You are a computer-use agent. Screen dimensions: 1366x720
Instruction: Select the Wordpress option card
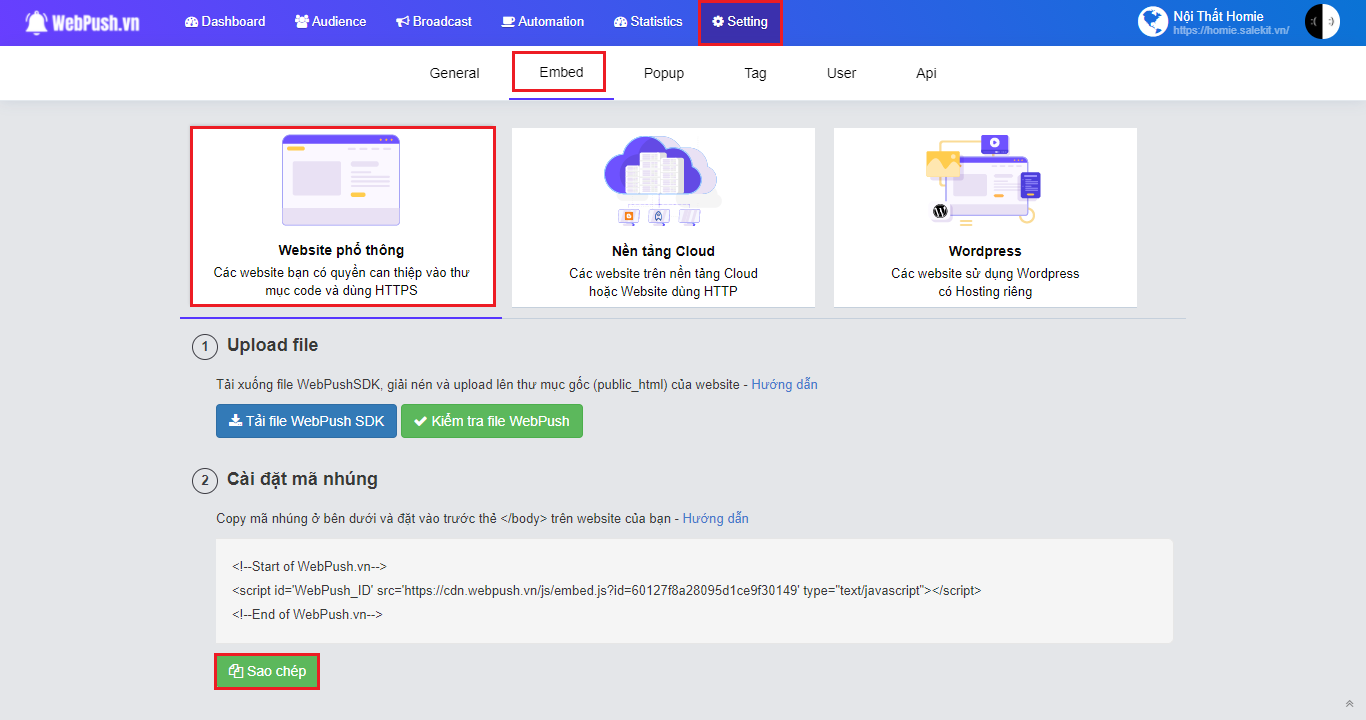click(x=985, y=217)
